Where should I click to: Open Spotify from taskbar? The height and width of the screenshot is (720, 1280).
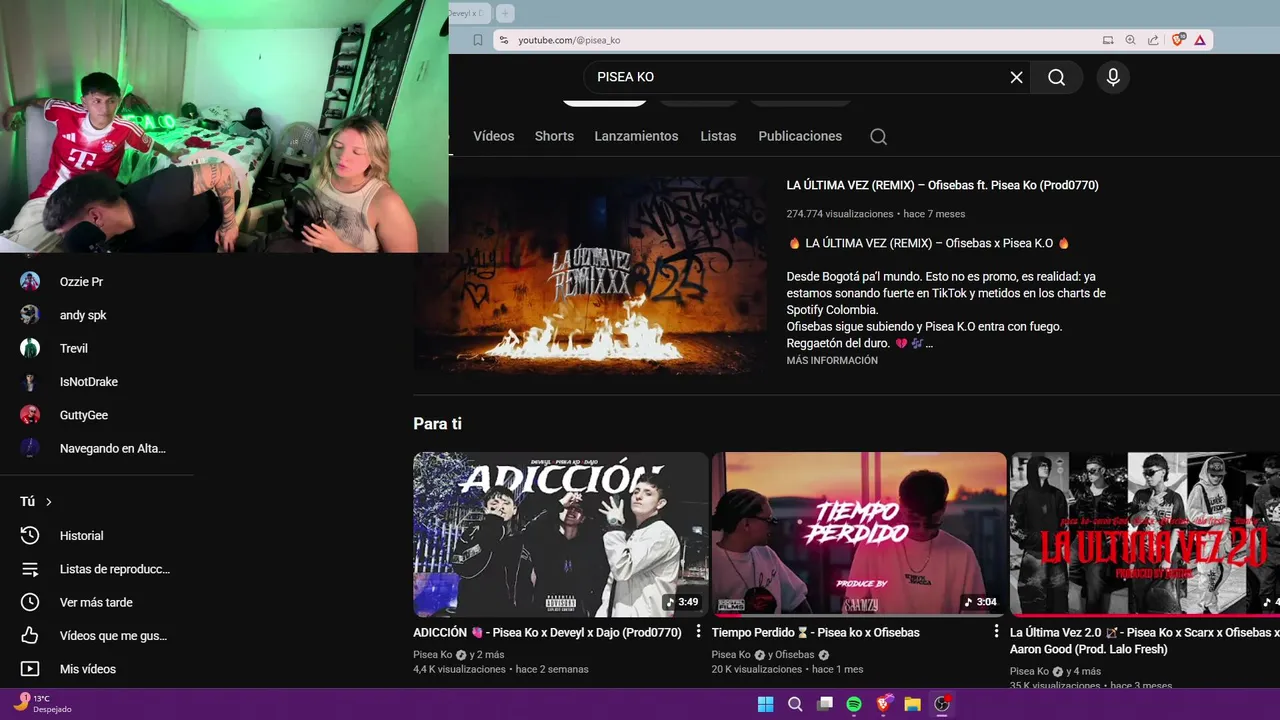tap(854, 704)
